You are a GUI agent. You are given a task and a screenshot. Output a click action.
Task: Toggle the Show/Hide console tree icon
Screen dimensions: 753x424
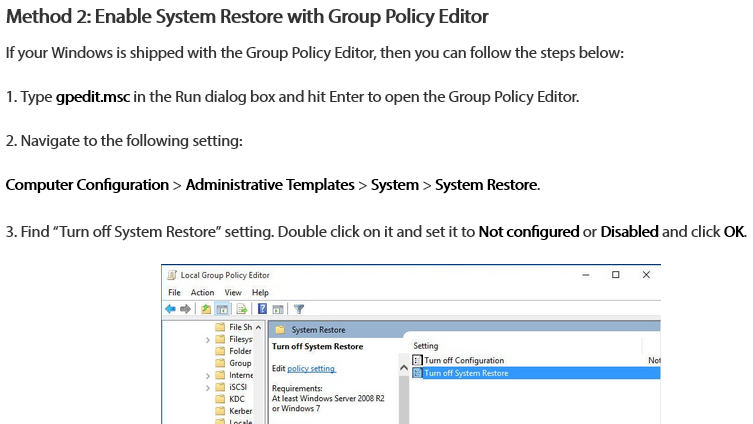click(x=222, y=309)
